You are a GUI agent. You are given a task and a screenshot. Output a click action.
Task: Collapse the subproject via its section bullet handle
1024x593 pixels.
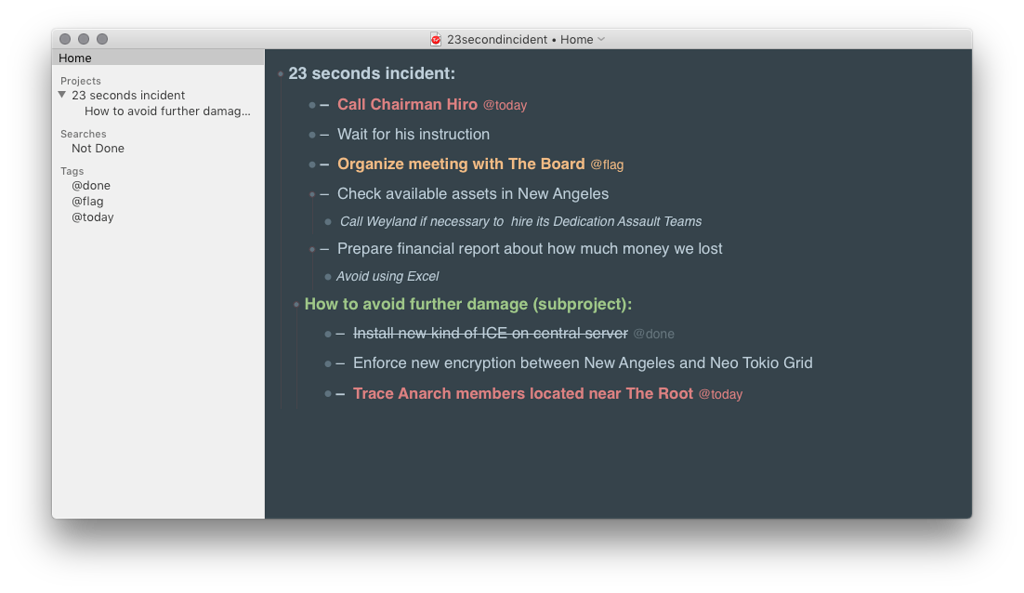pos(295,304)
